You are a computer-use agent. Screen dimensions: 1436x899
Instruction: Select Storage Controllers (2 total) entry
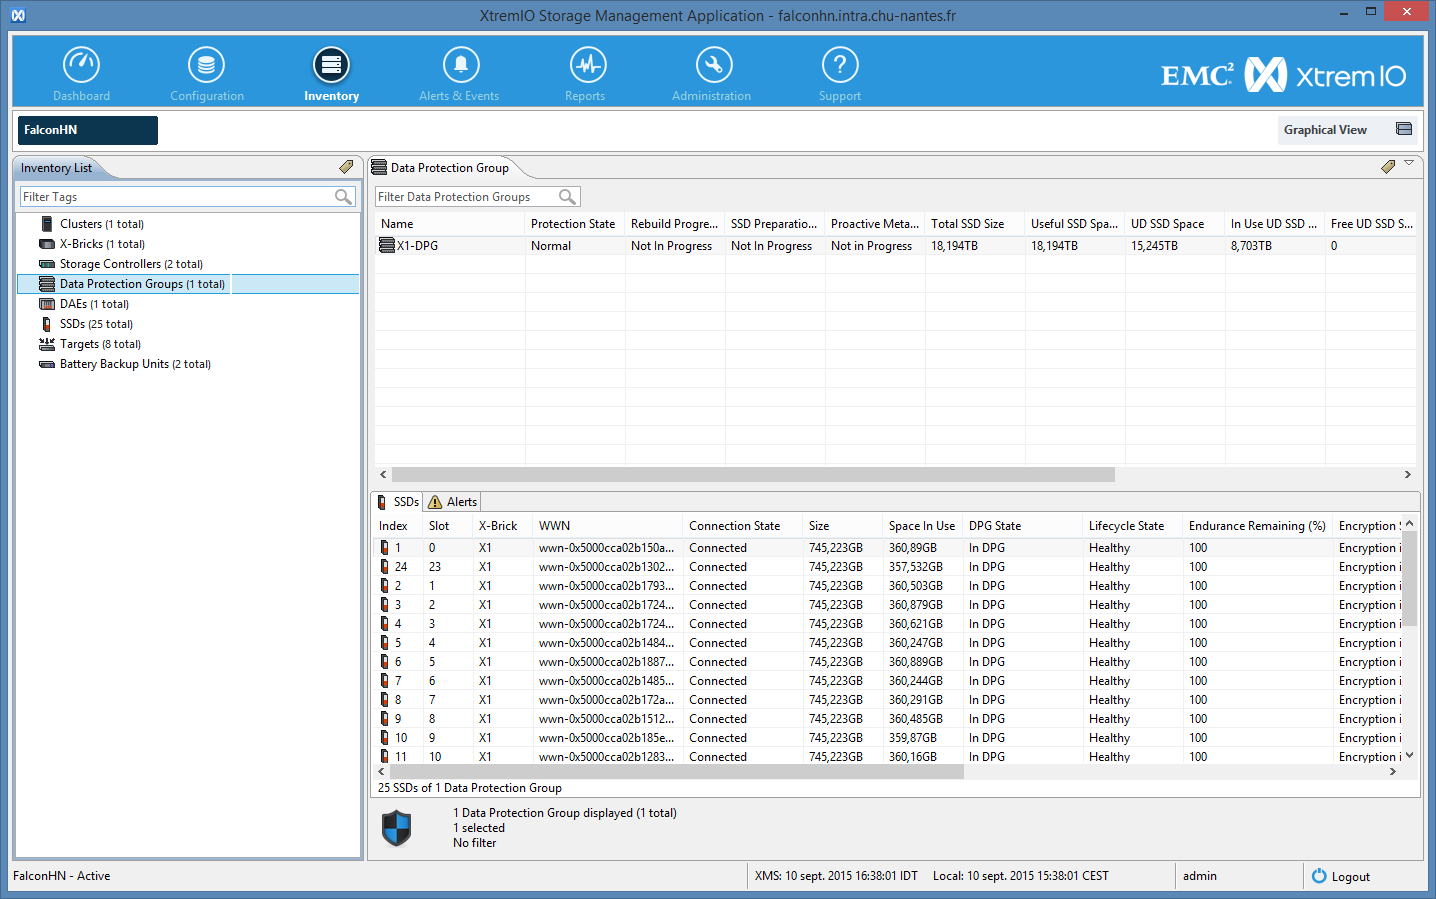point(131,264)
